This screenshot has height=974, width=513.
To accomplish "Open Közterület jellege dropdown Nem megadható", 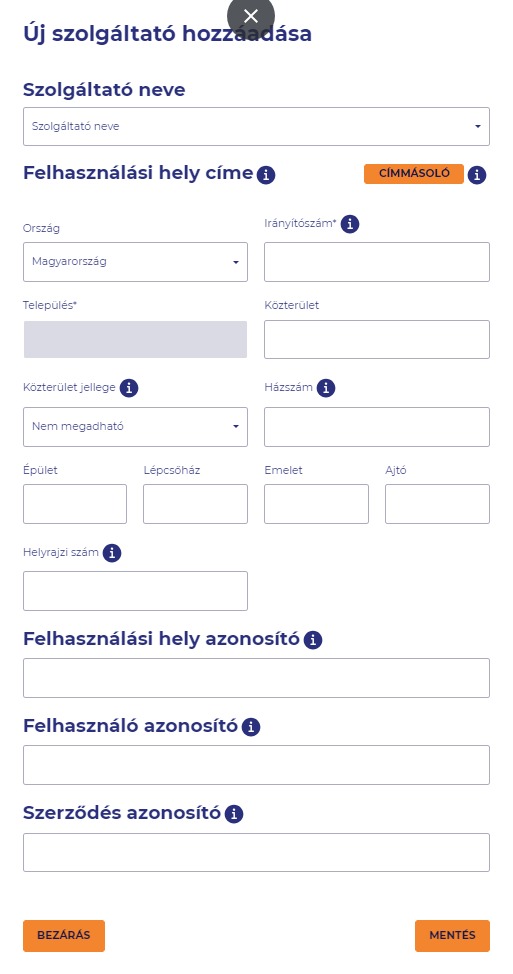I will point(135,427).
